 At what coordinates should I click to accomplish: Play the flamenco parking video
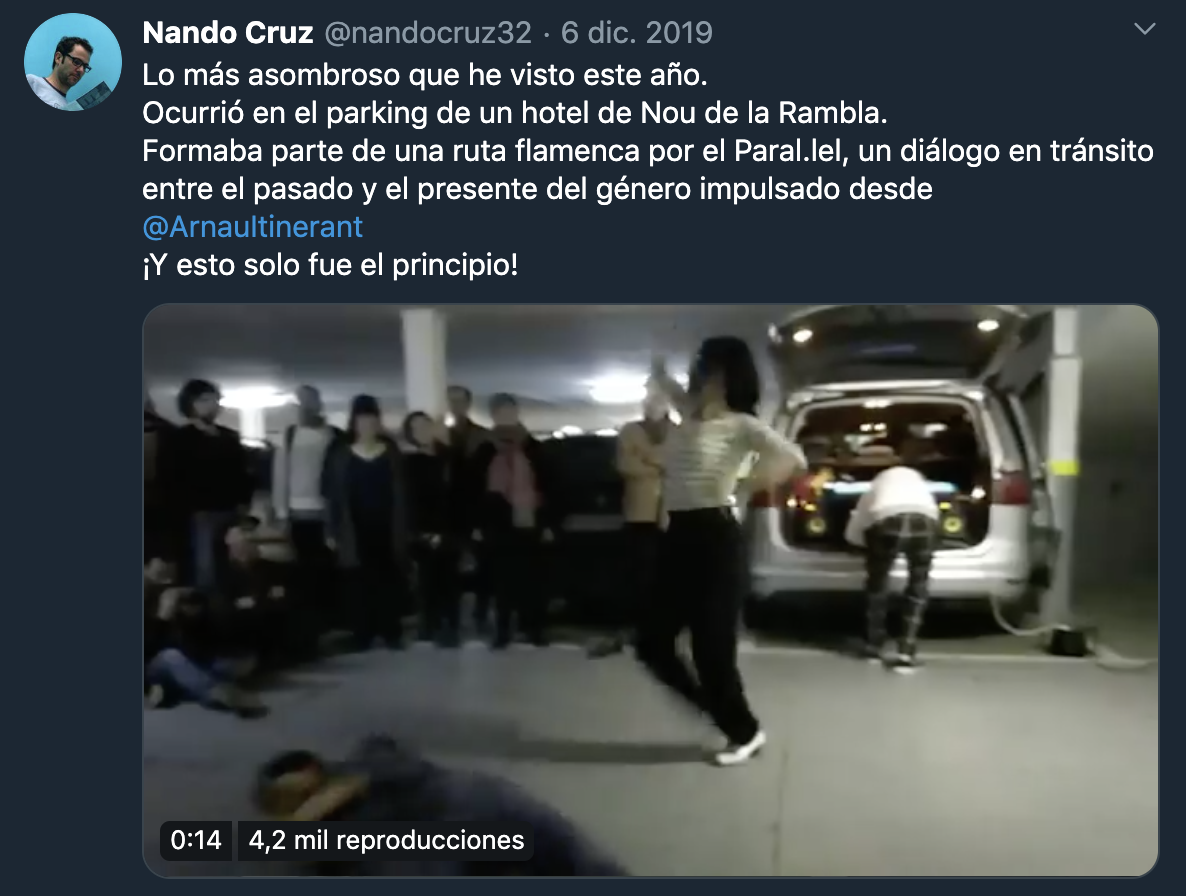[650, 591]
